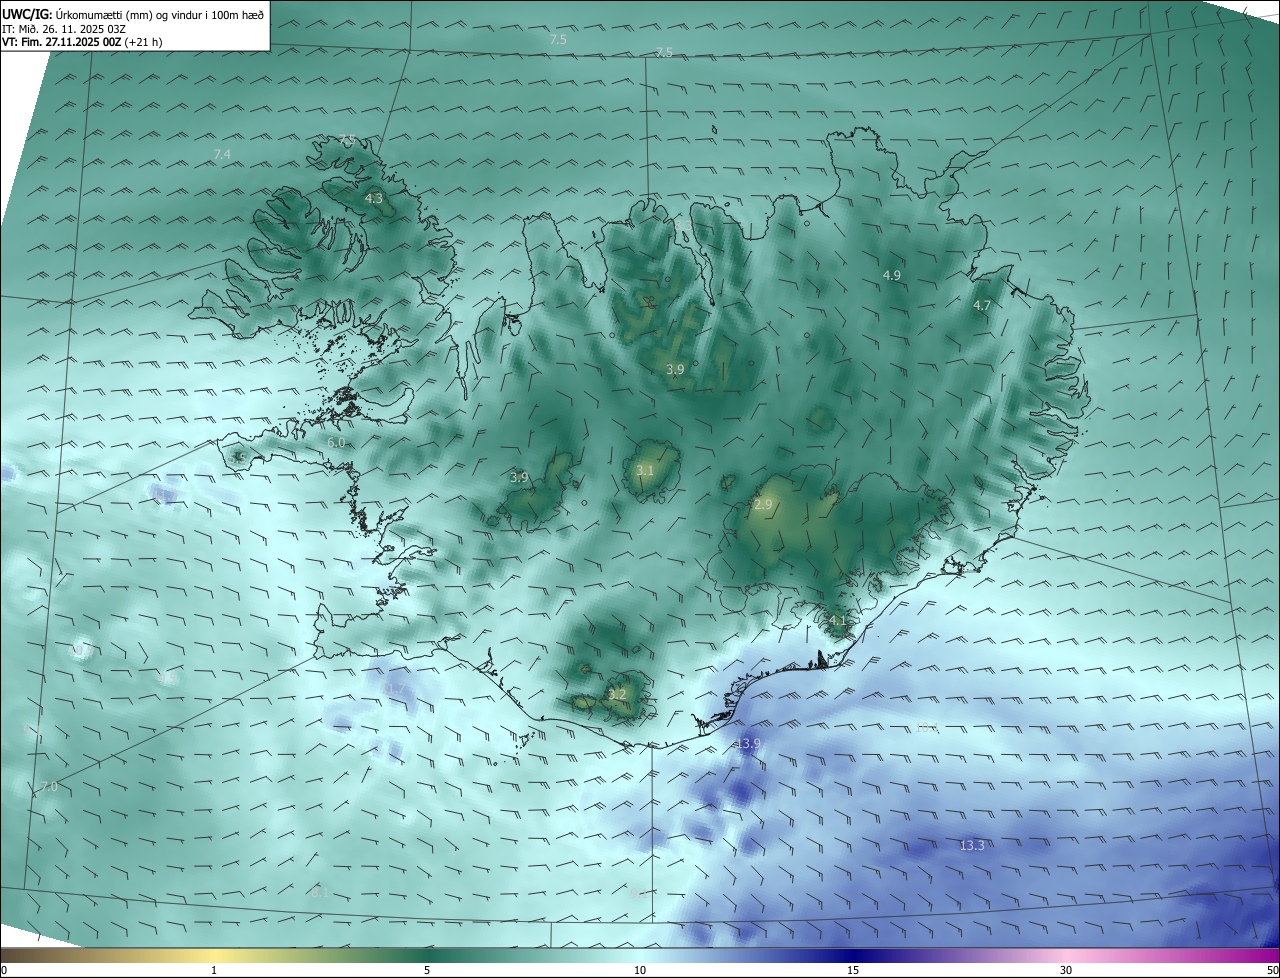
Task: Click the 6.0 value label on the map
Action: click(336, 442)
